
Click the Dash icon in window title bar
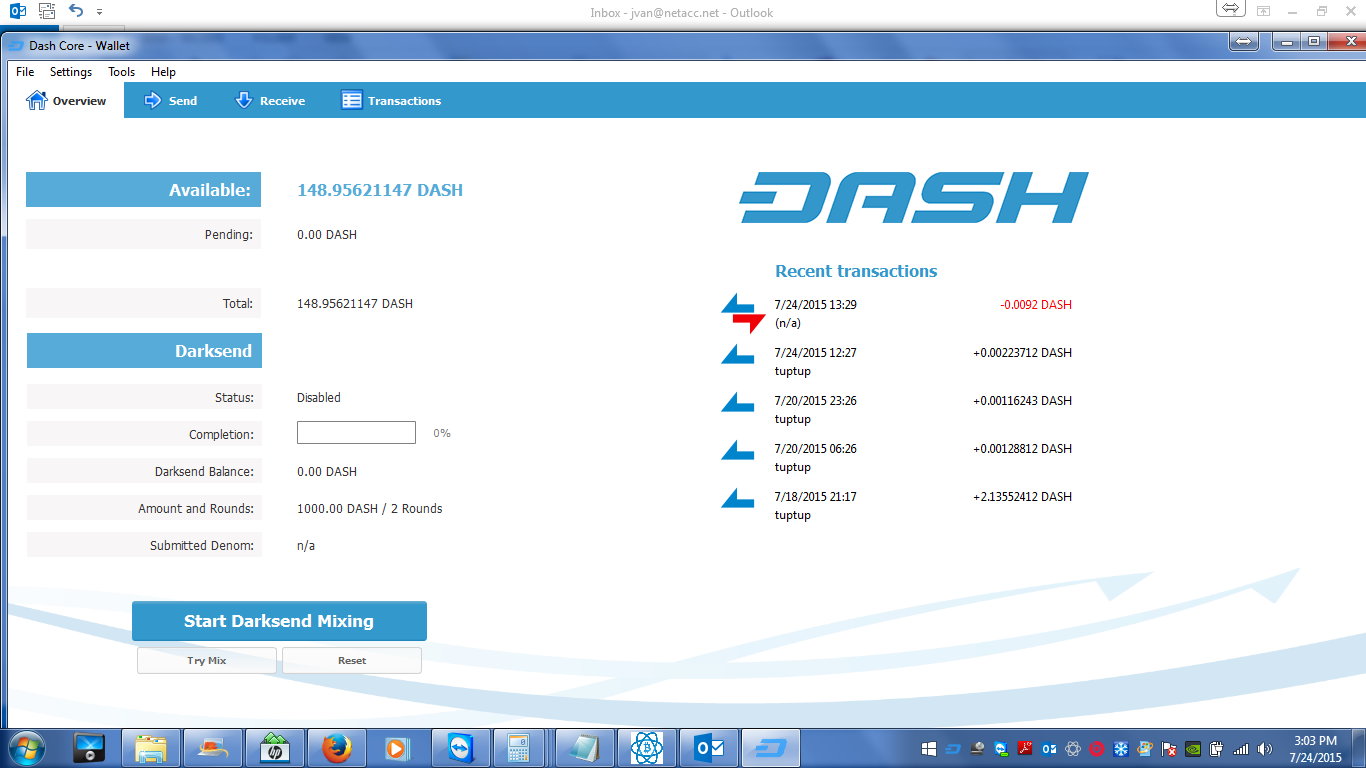coord(15,45)
